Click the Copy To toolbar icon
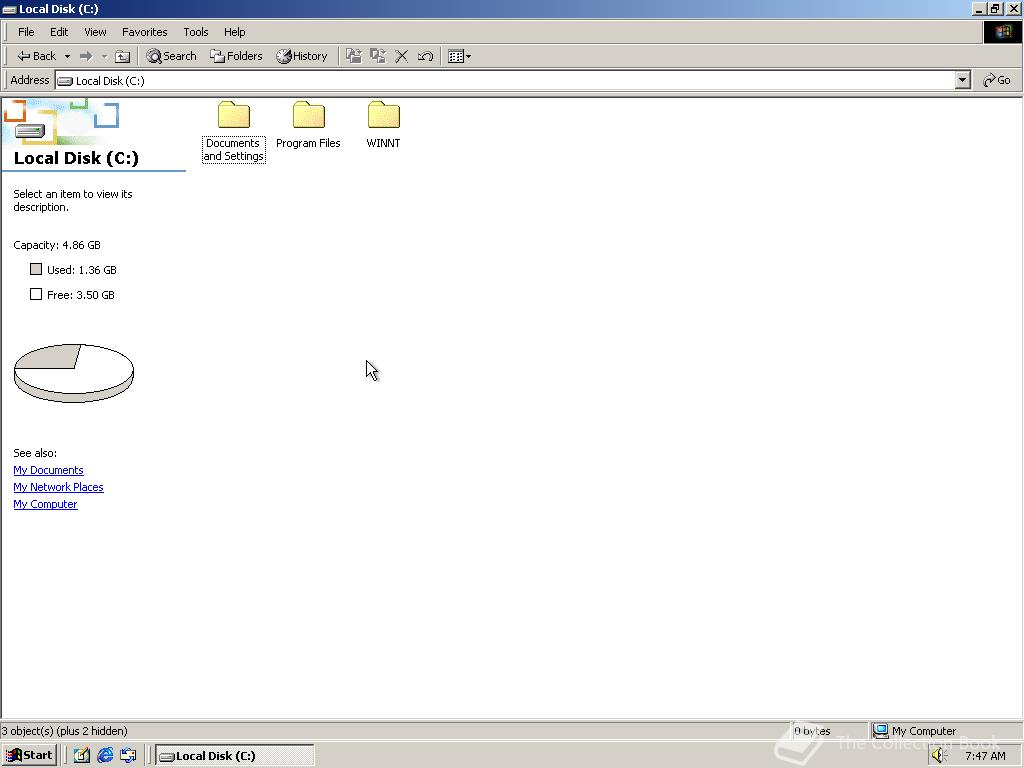Image resolution: width=1024 pixels, height=768 pixels. (377, 56)
